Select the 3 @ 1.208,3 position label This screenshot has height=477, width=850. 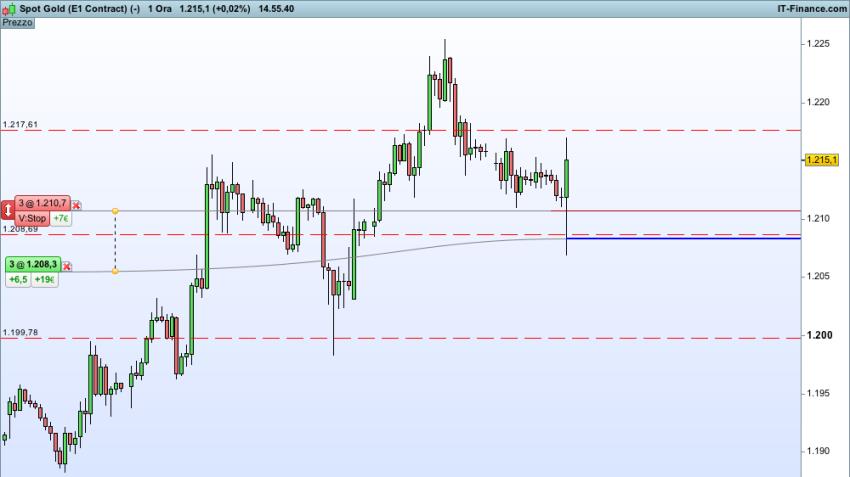(x=33, y=265)
